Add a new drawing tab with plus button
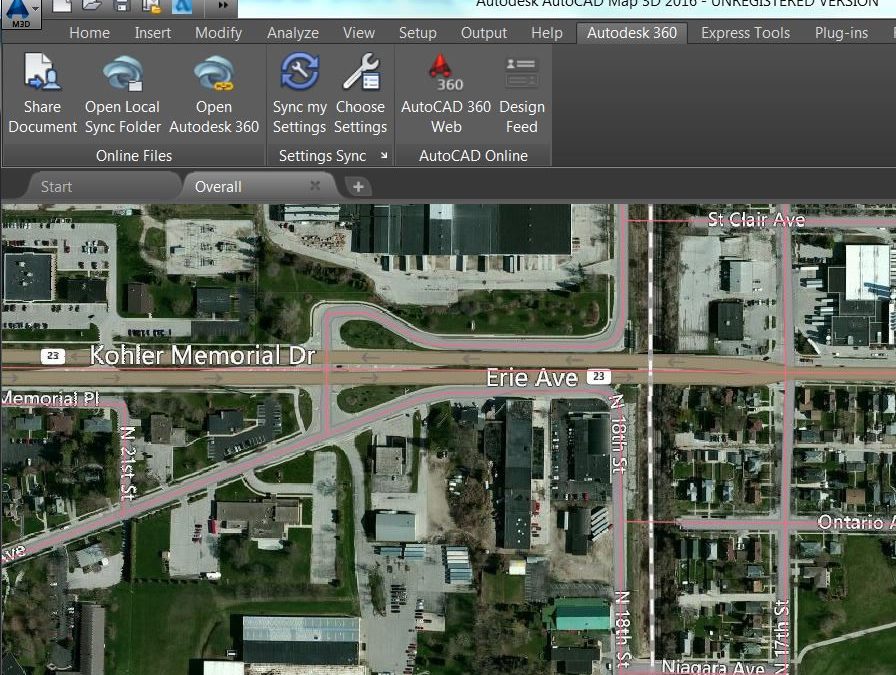The width and height of the screenshot is (896, 675). (358, 187)
